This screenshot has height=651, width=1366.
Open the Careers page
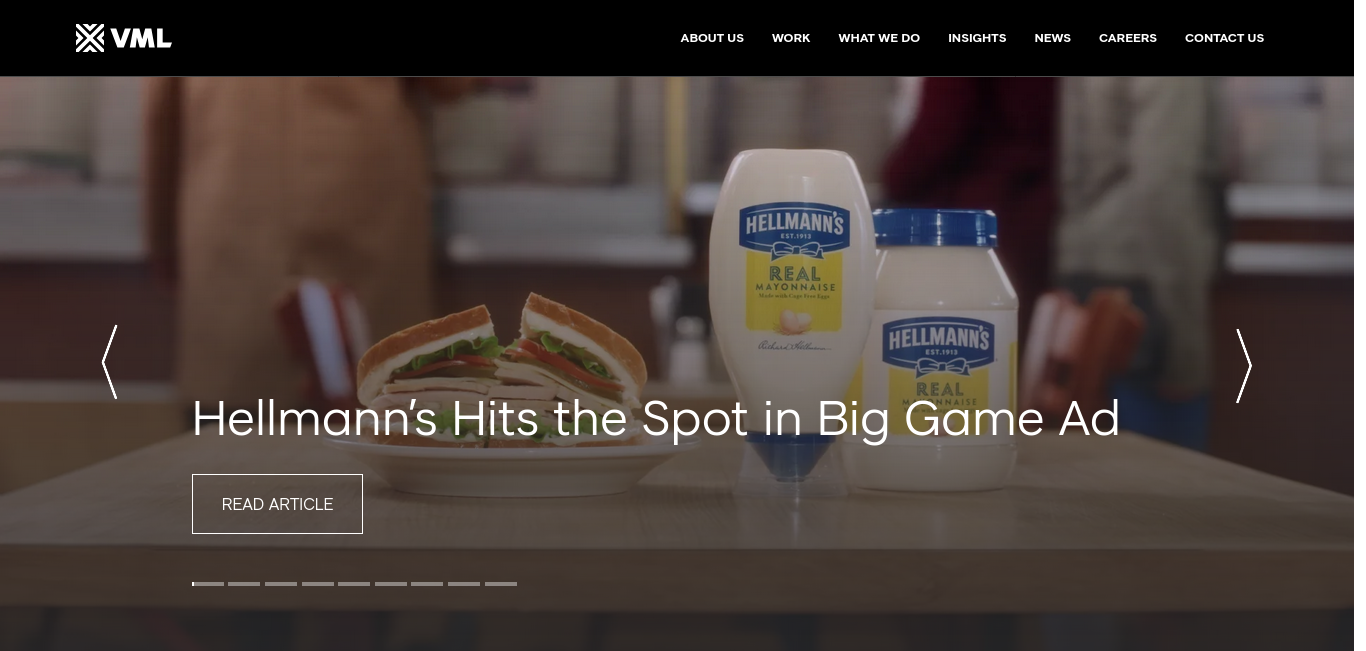pyautogui.click(x=1128, y=38)
